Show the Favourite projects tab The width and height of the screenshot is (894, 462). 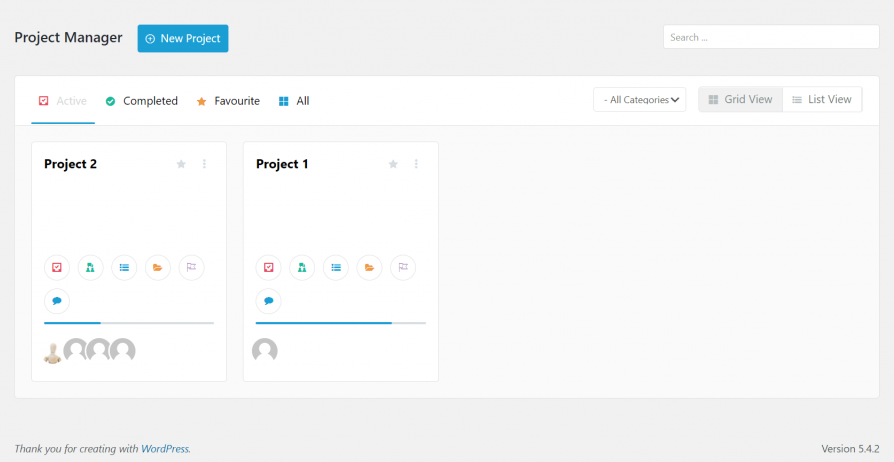click(228, 101)
